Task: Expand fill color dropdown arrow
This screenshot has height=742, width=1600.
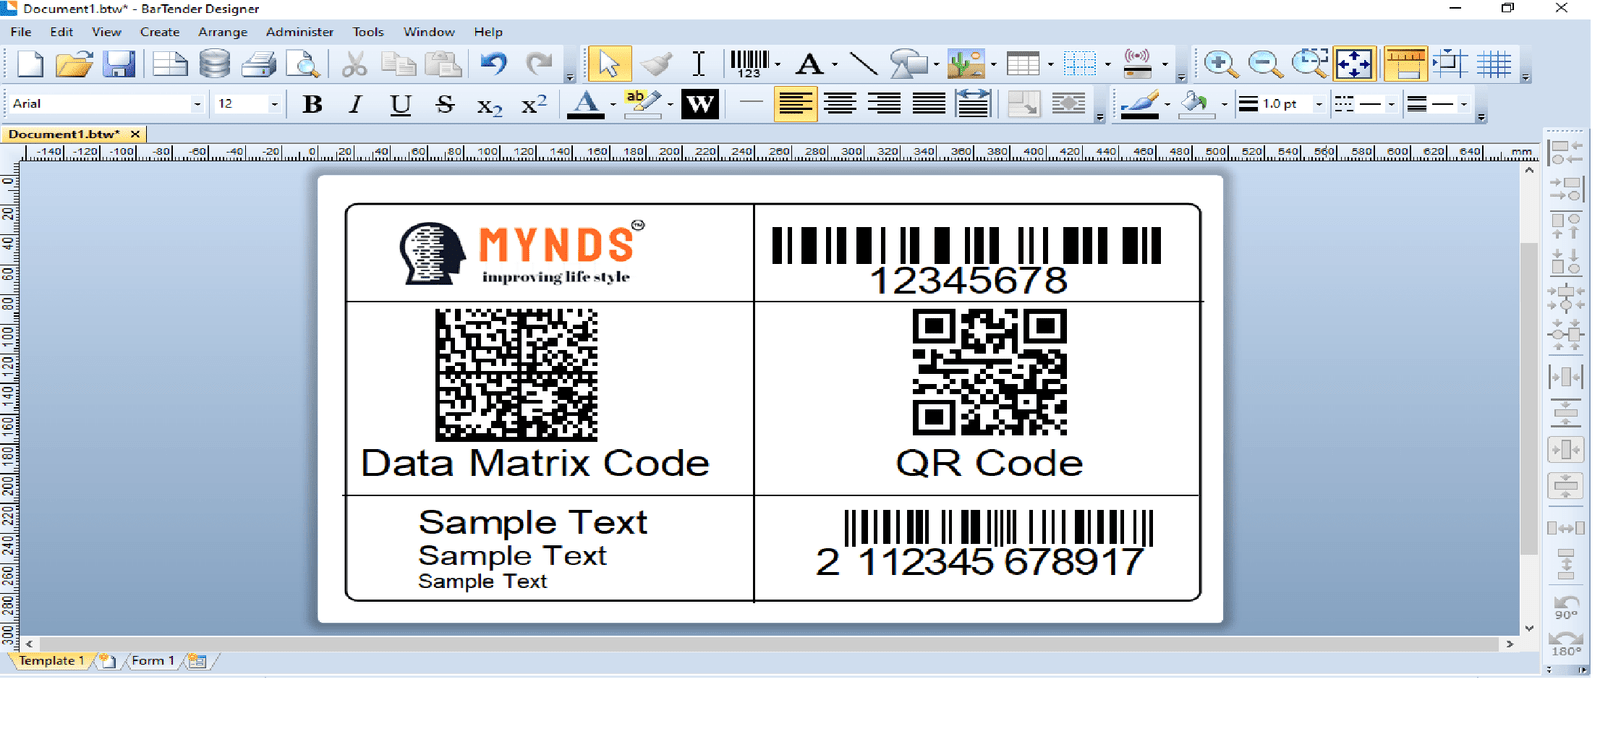Action: 1224,105
